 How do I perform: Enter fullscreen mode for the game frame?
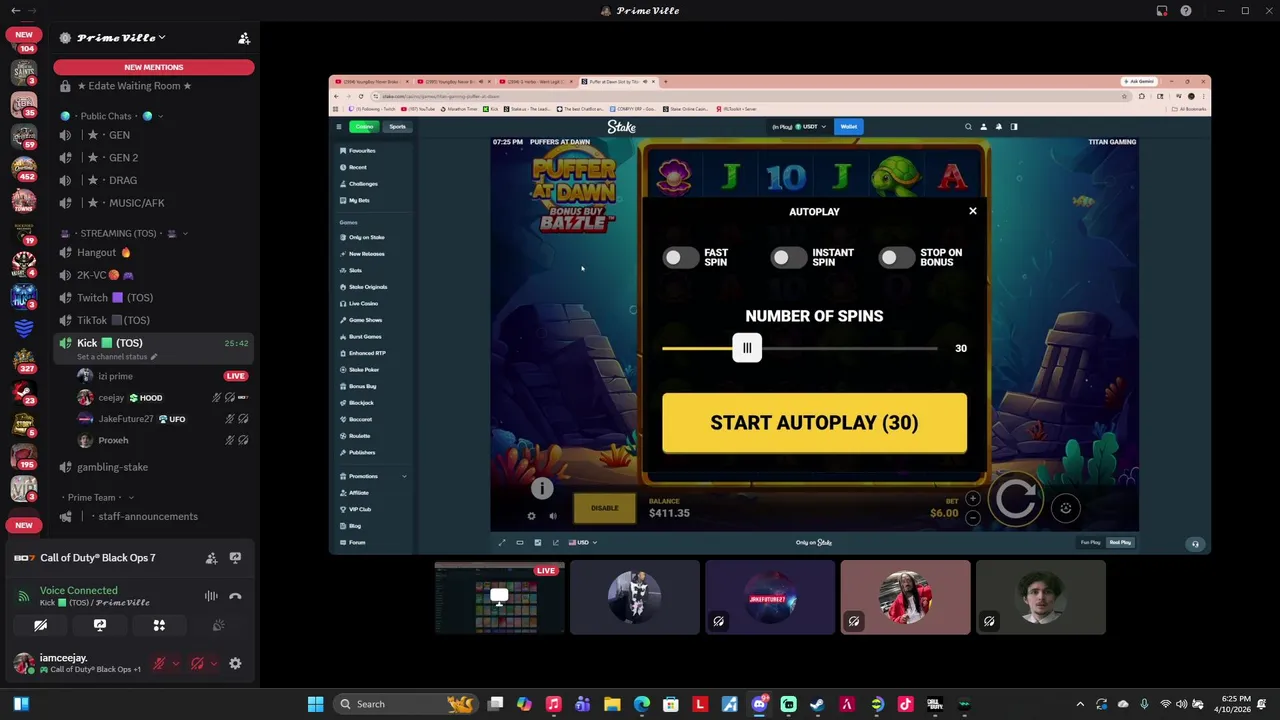[502, 542]
